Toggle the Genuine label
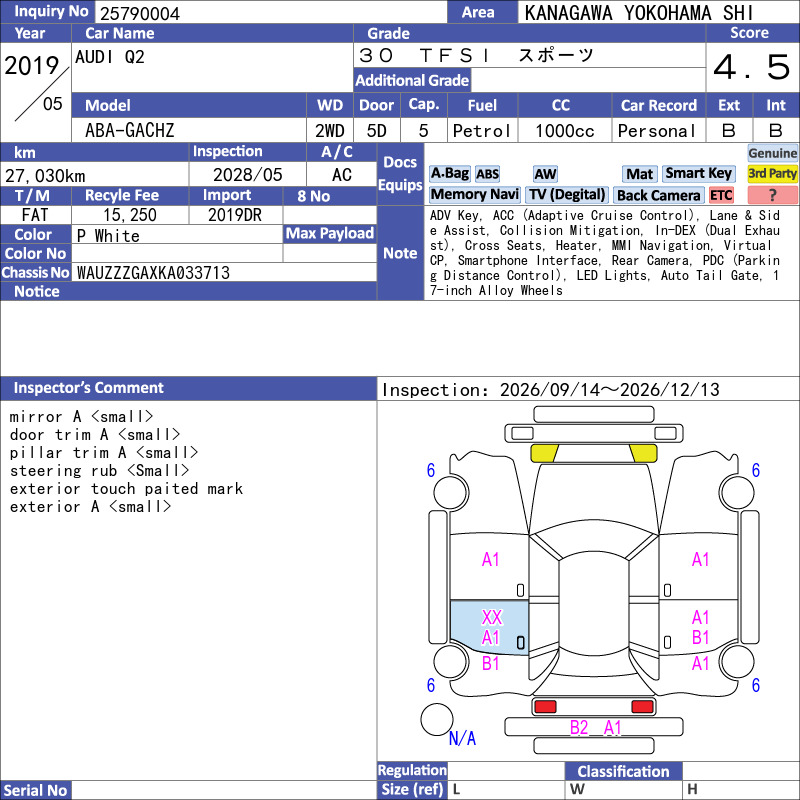800x800 pixels. coord(772,153)
